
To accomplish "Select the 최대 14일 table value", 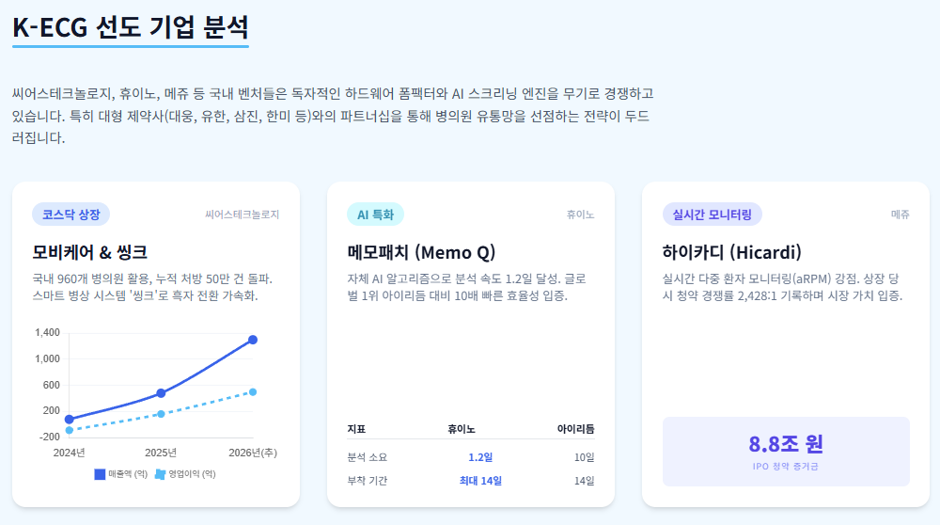I will 480,481.
